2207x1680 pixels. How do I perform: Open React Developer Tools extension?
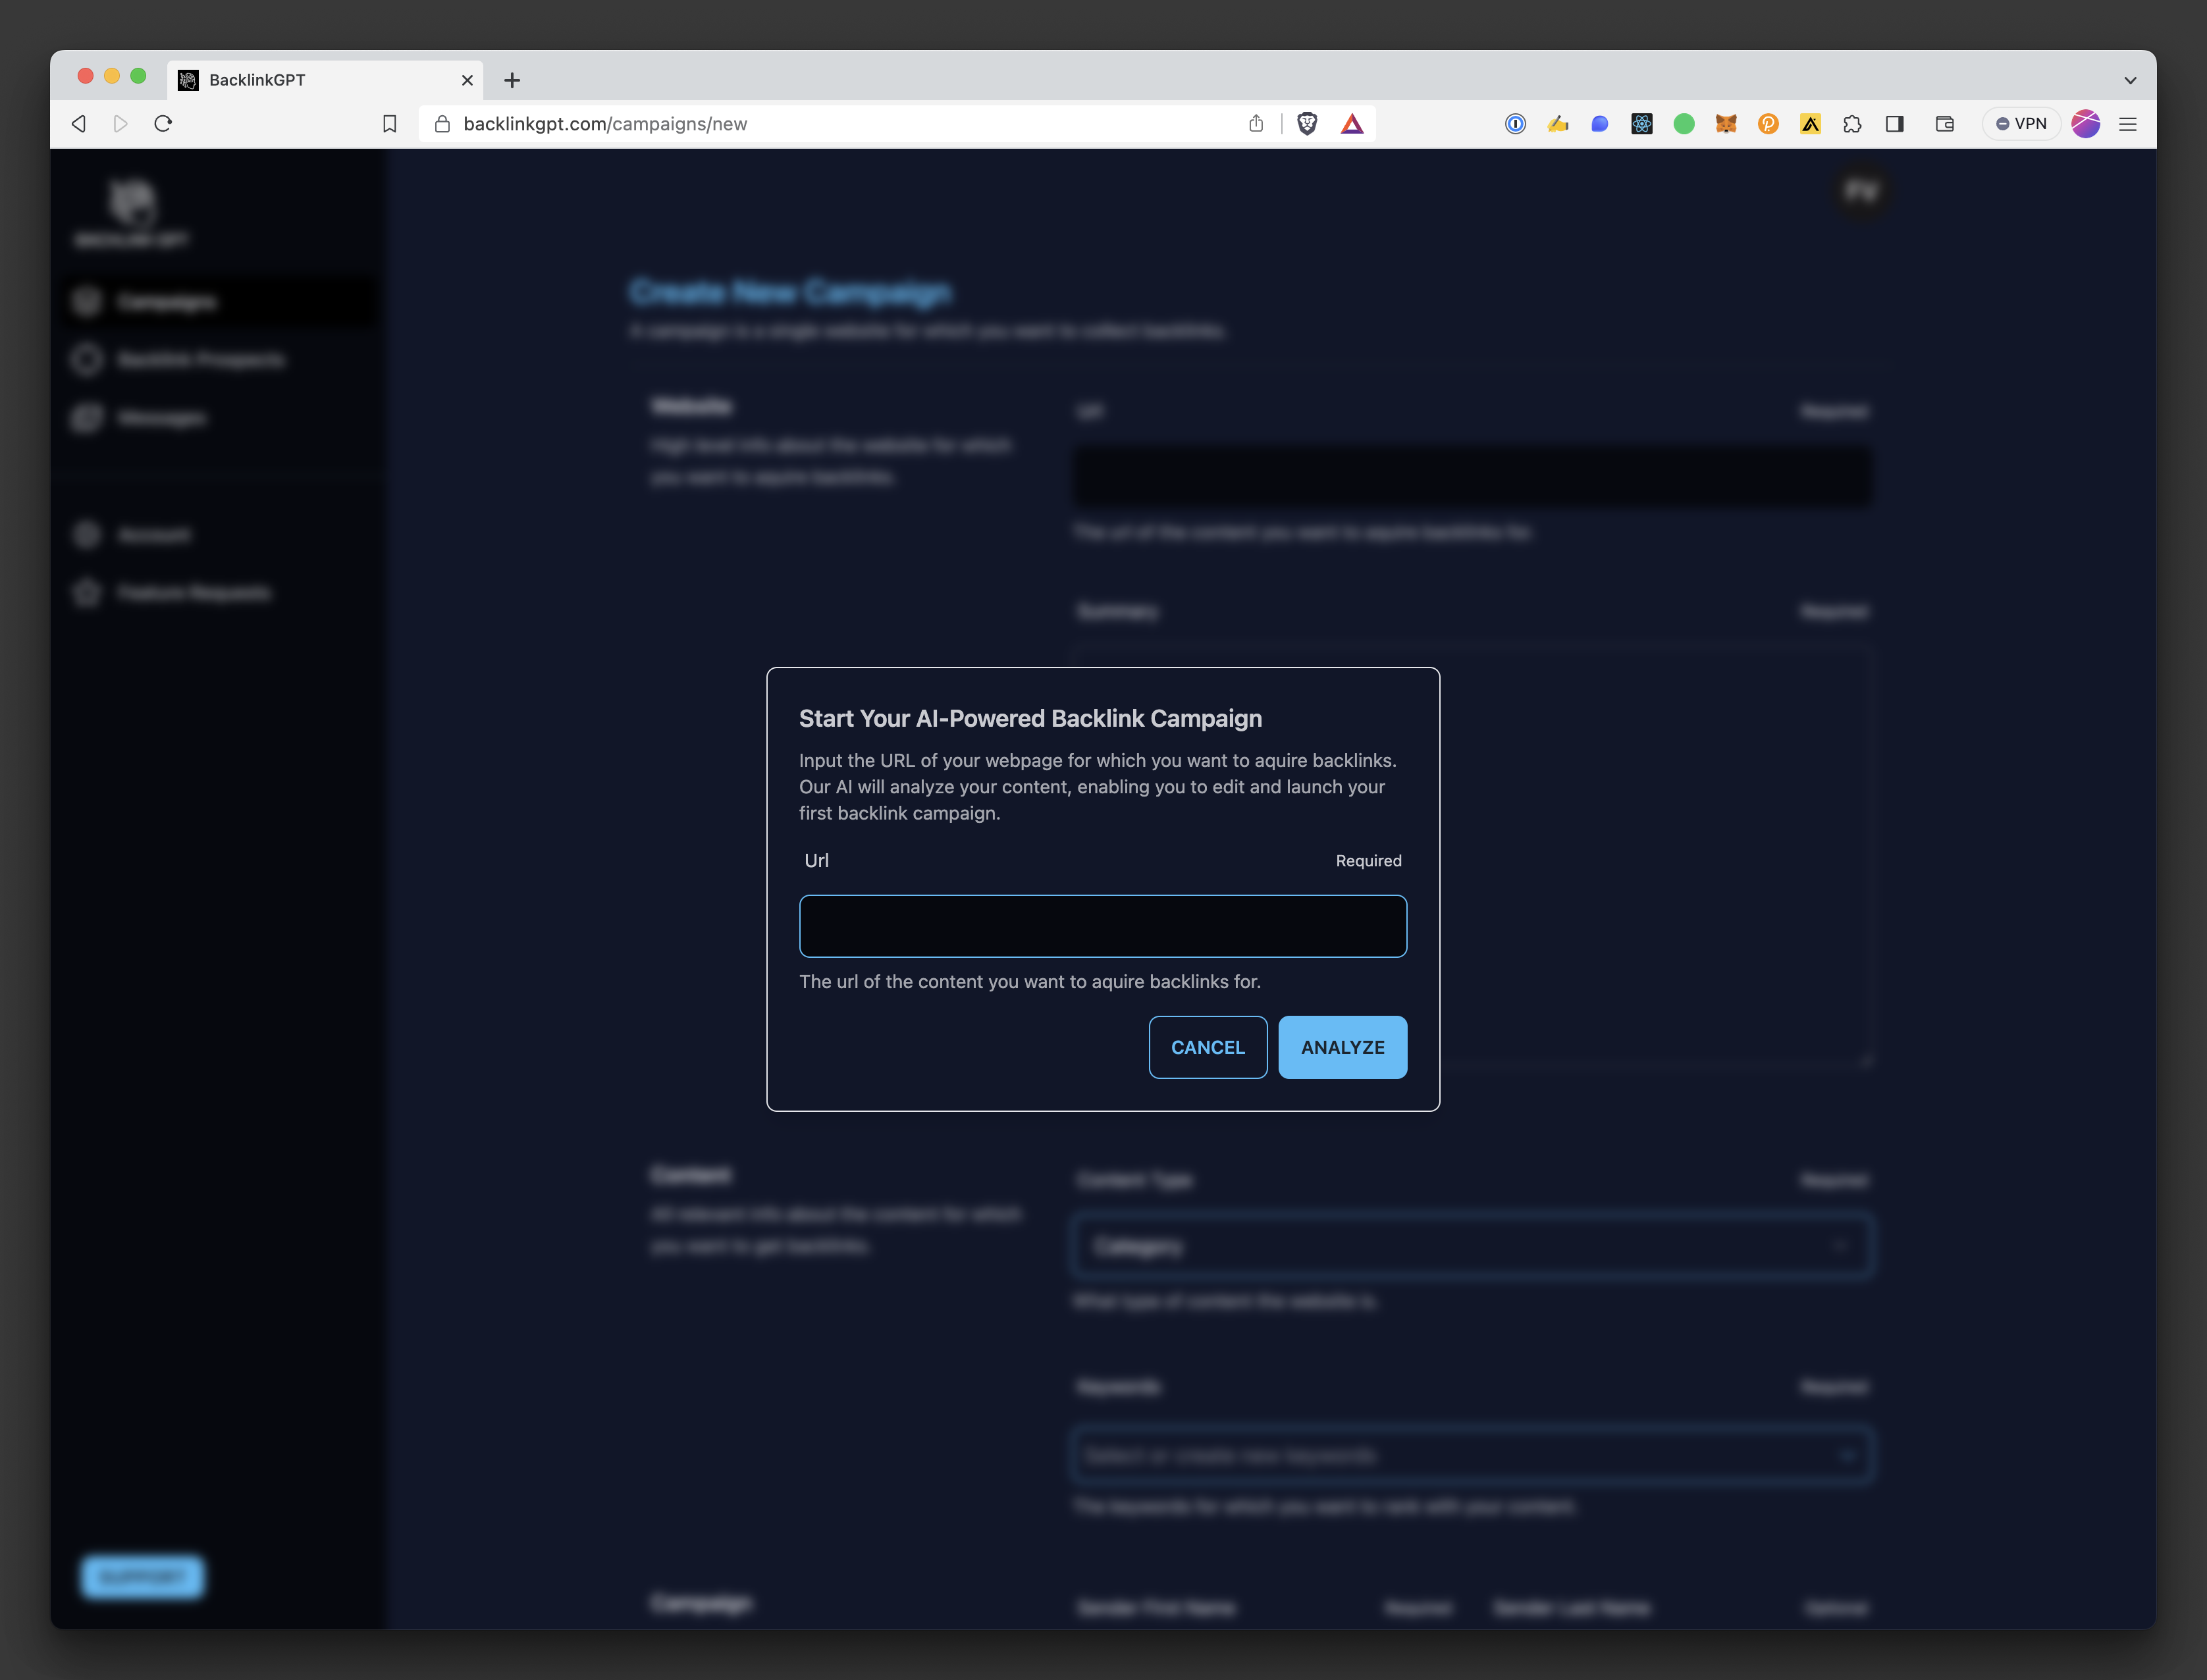coord(1641,123)
